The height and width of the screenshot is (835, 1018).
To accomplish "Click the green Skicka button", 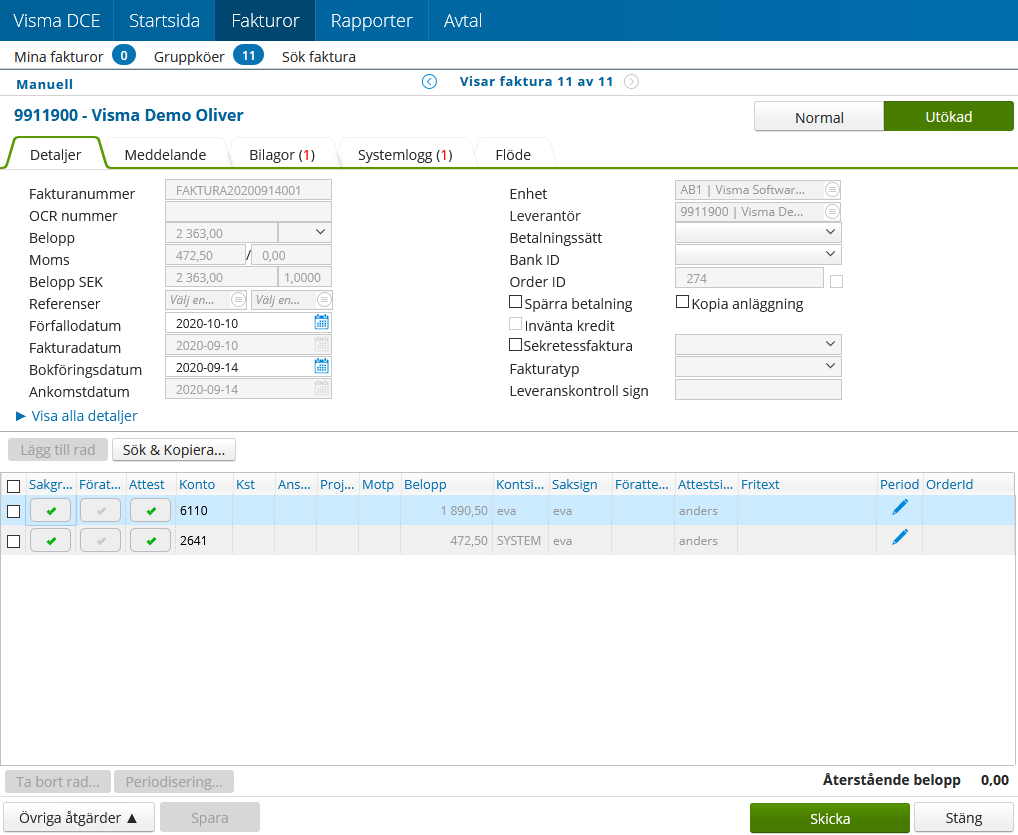I will click(829, 817).
